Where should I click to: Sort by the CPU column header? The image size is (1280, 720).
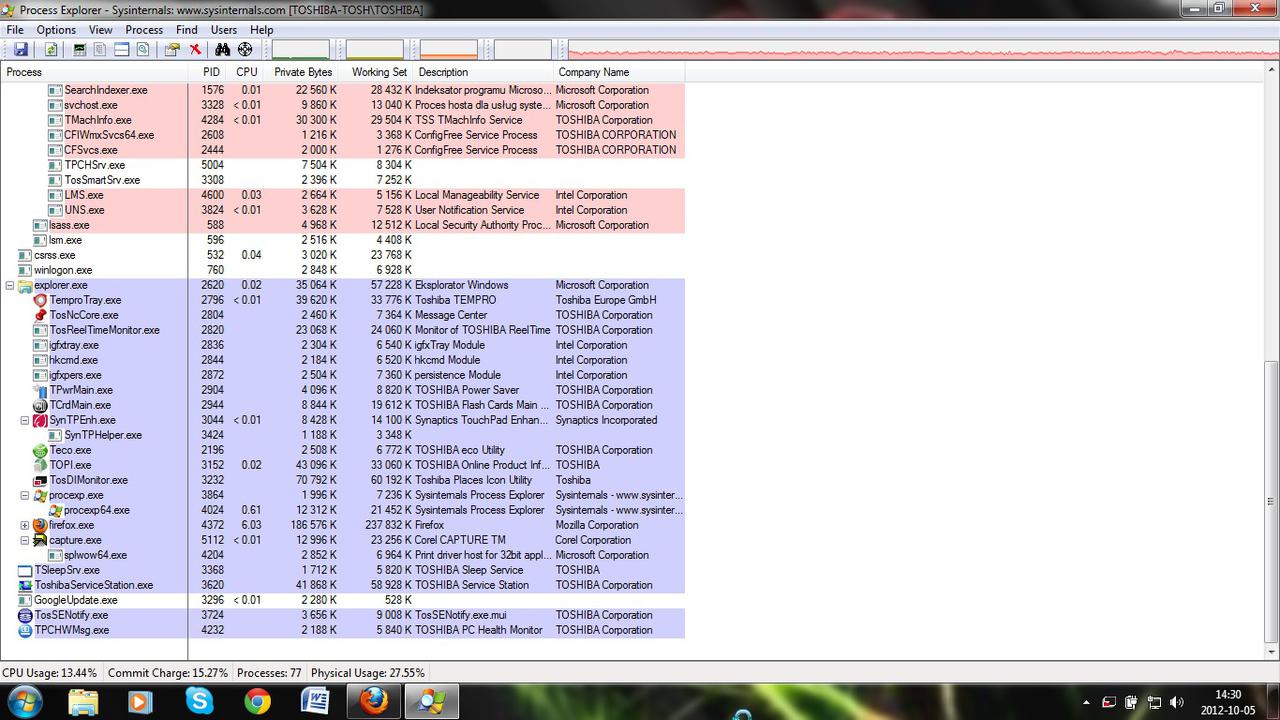click(x=247, y=72)
